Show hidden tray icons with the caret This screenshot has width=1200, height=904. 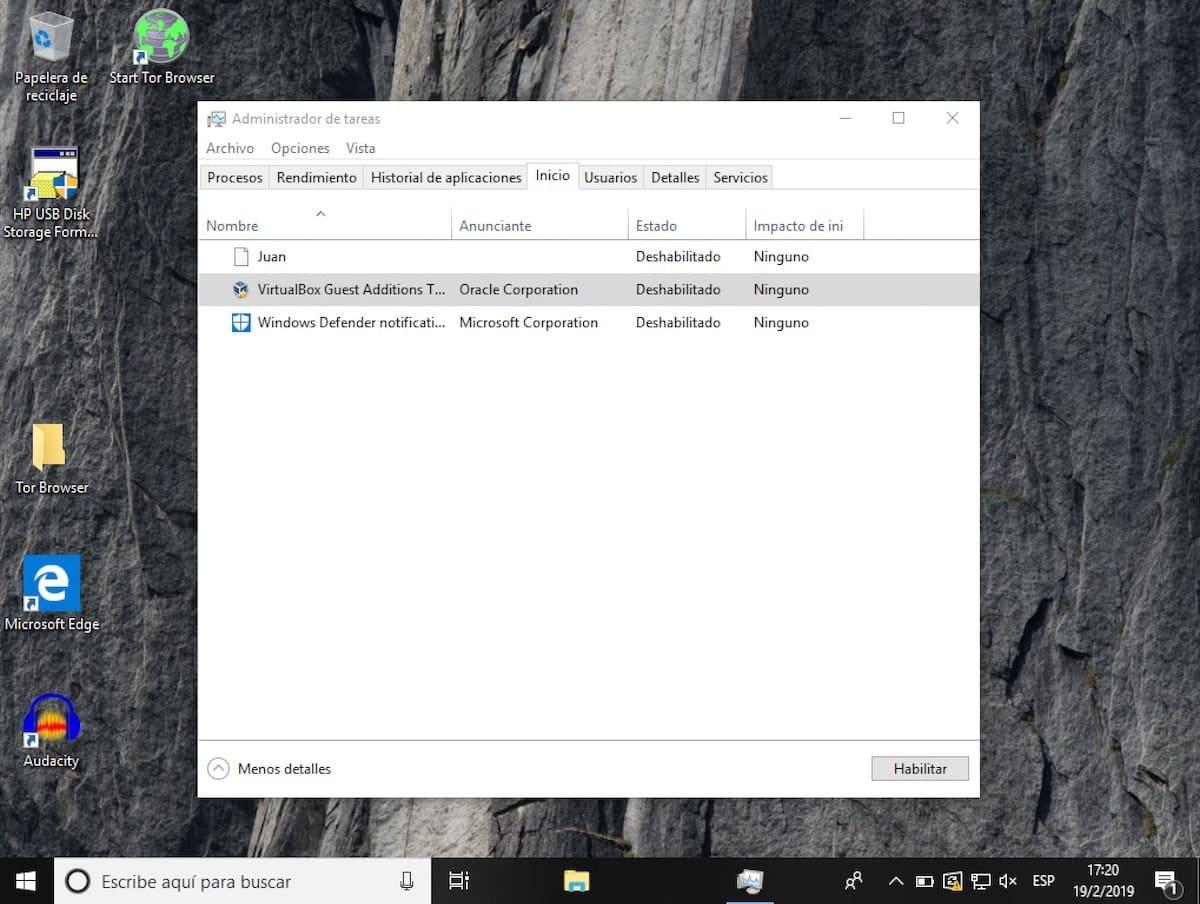pos(896,880)
